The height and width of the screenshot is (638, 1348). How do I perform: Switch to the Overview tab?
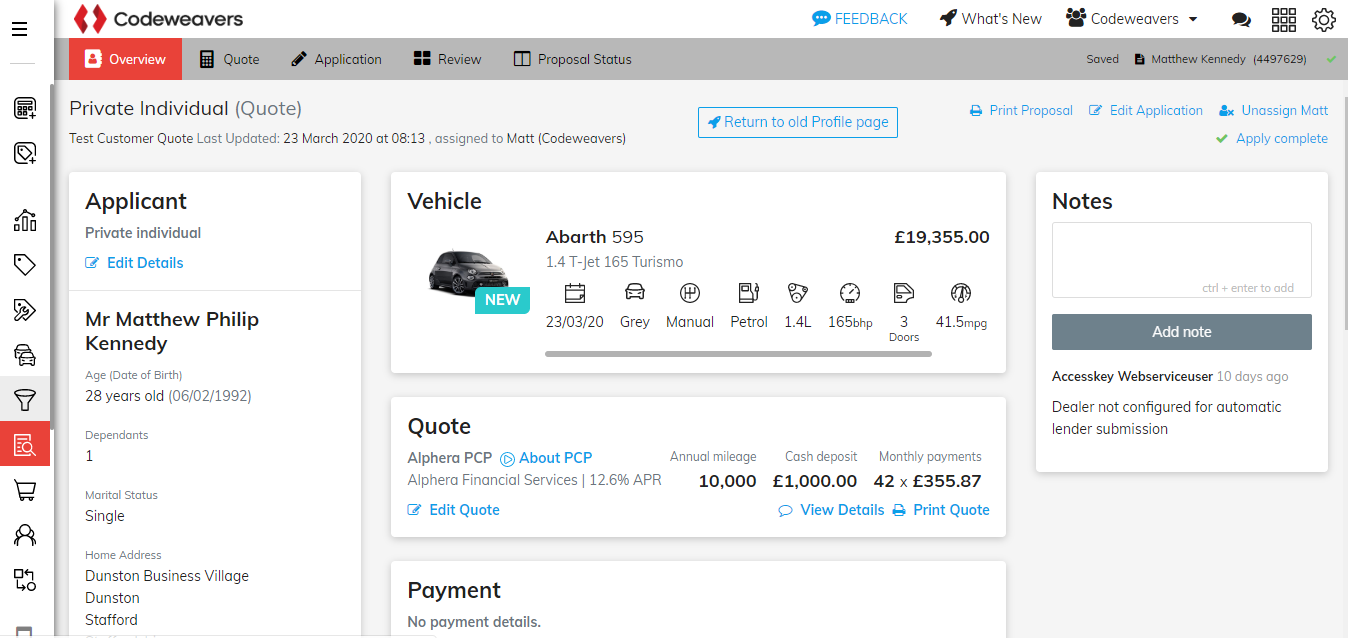(x=125, y=59)
